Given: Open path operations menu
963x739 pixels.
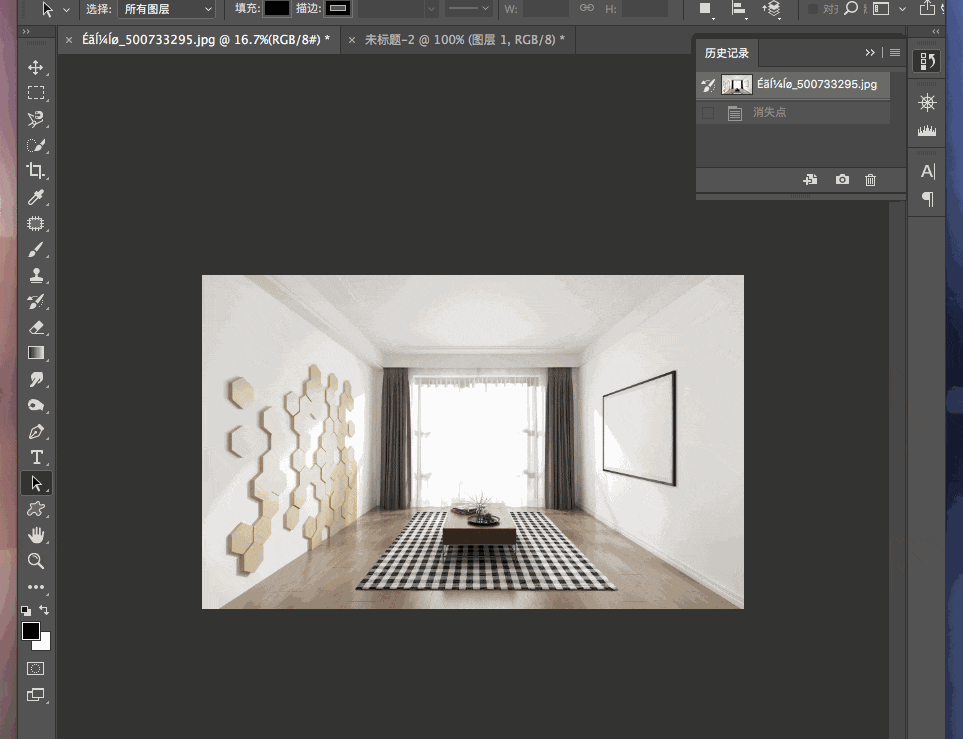Looking at the screenshot, I should 706,9.
